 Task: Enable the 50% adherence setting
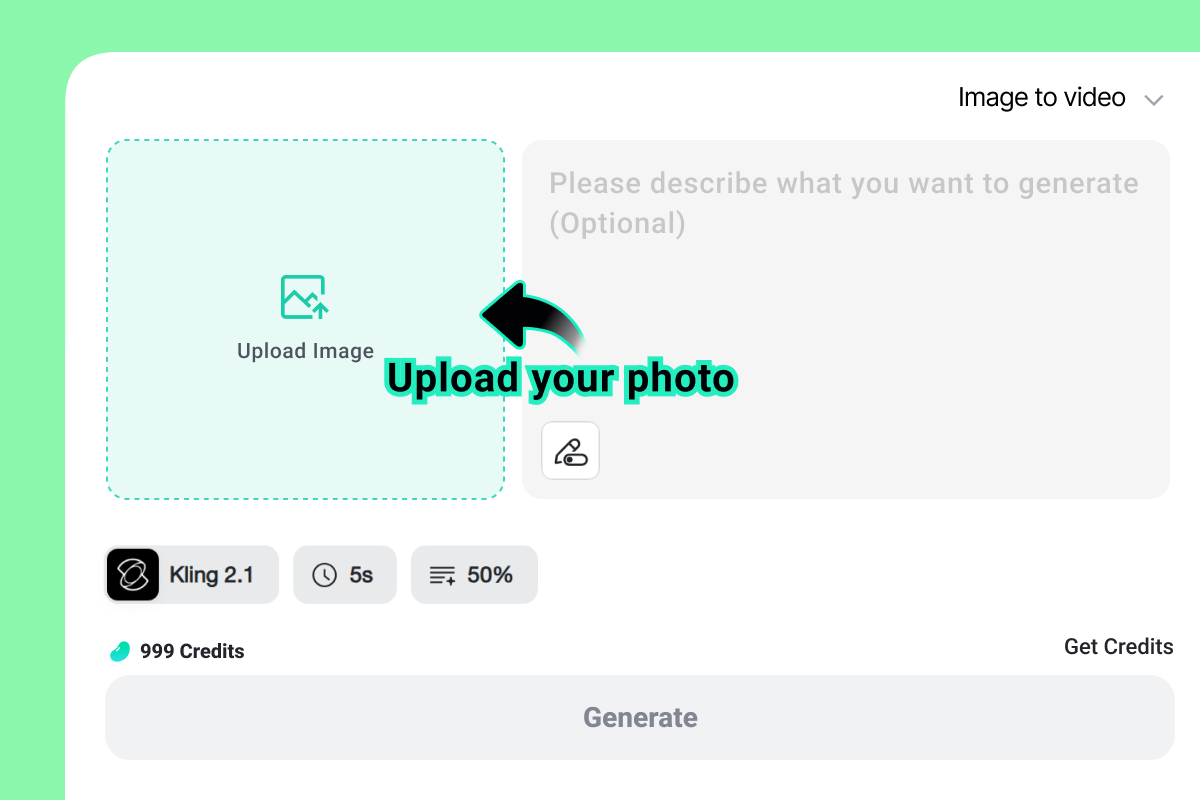[x=474, y=574]
